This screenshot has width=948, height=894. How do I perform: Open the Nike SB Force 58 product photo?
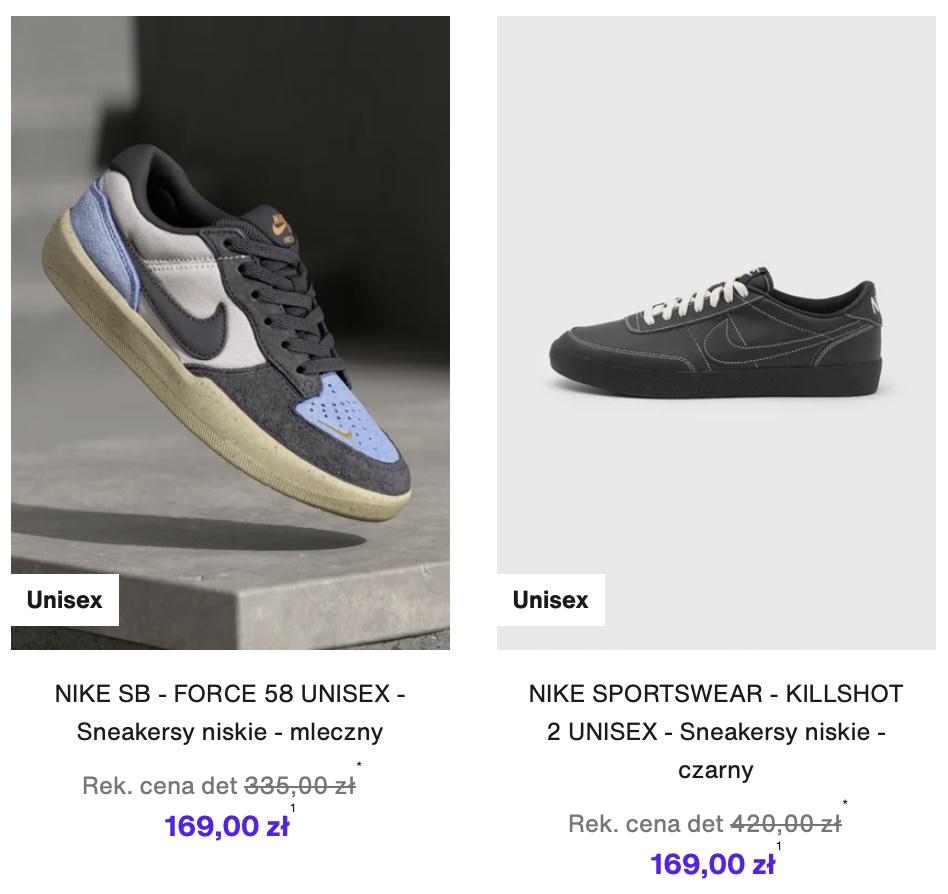[x=230, y=332]
